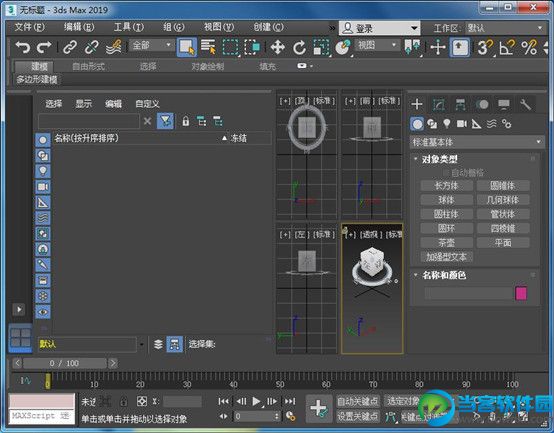Expand the 多边形建模 panel

click(37, 79)
